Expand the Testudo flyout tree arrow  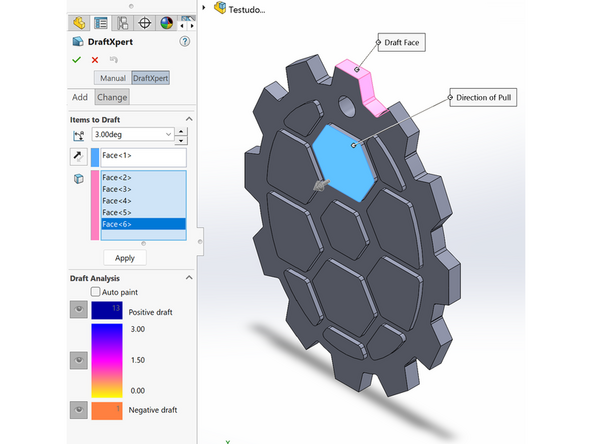coord(204,8)
